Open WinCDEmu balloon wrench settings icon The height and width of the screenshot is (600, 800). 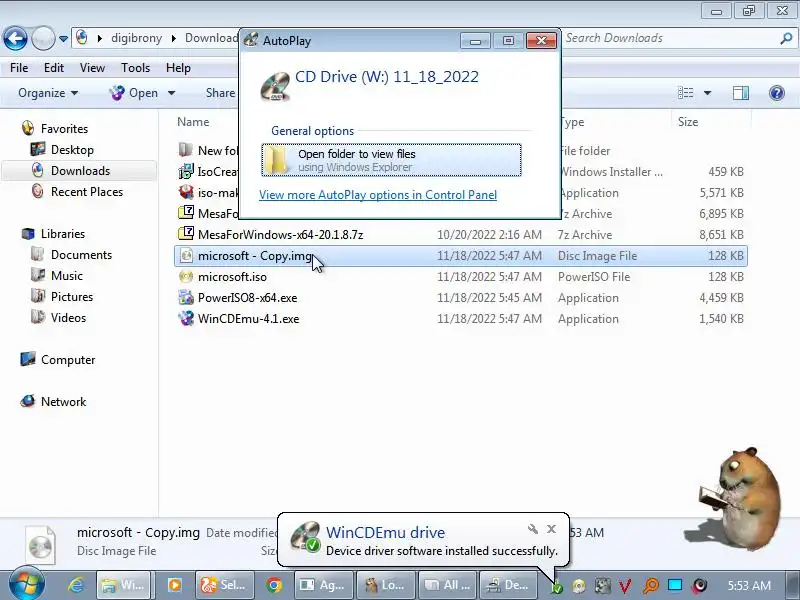[x=533, y=529]
